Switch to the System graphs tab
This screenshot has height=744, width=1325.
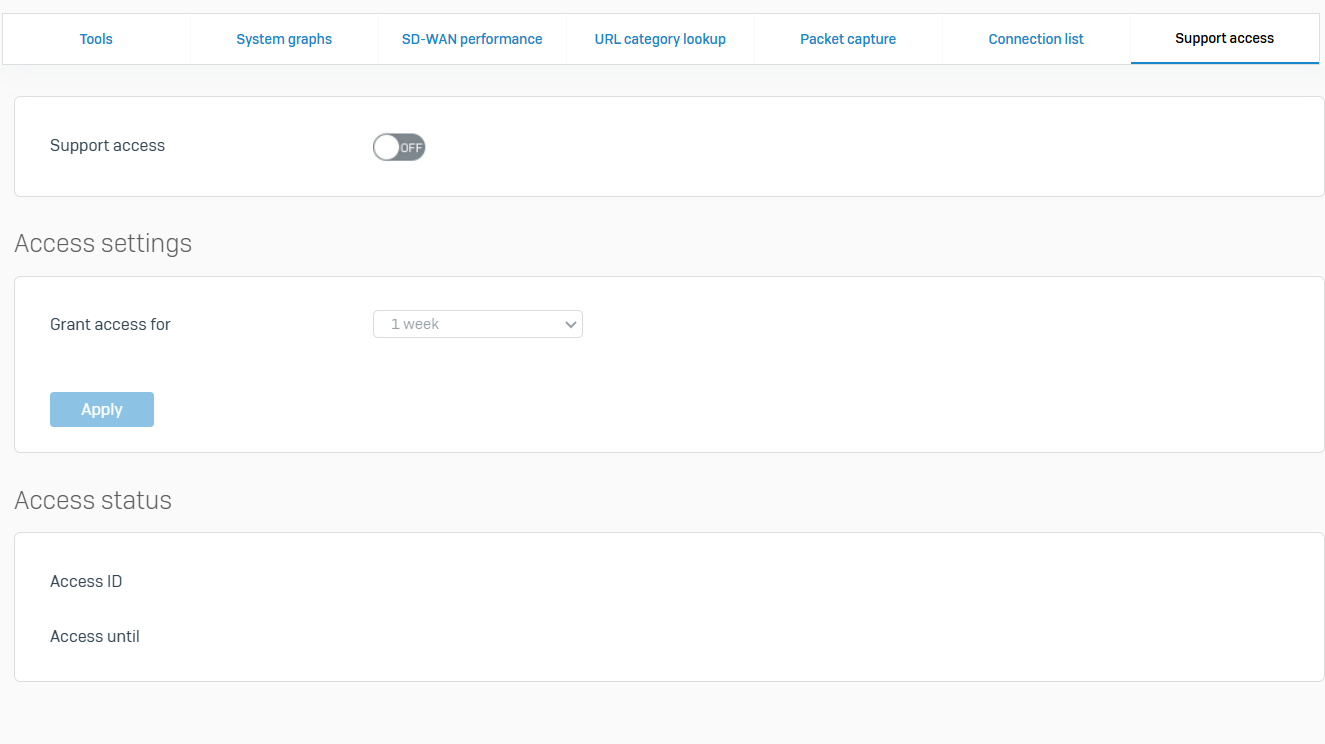pyautogui.click(x=284, y=39)
